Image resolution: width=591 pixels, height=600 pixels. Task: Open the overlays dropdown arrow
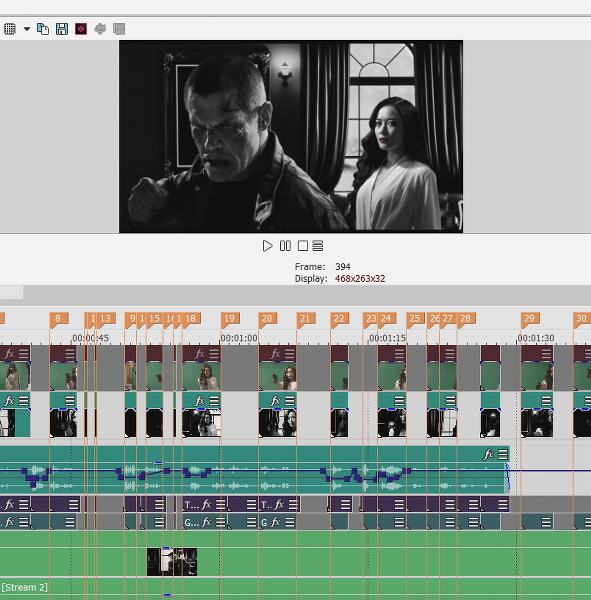click(x=27, y=29)
